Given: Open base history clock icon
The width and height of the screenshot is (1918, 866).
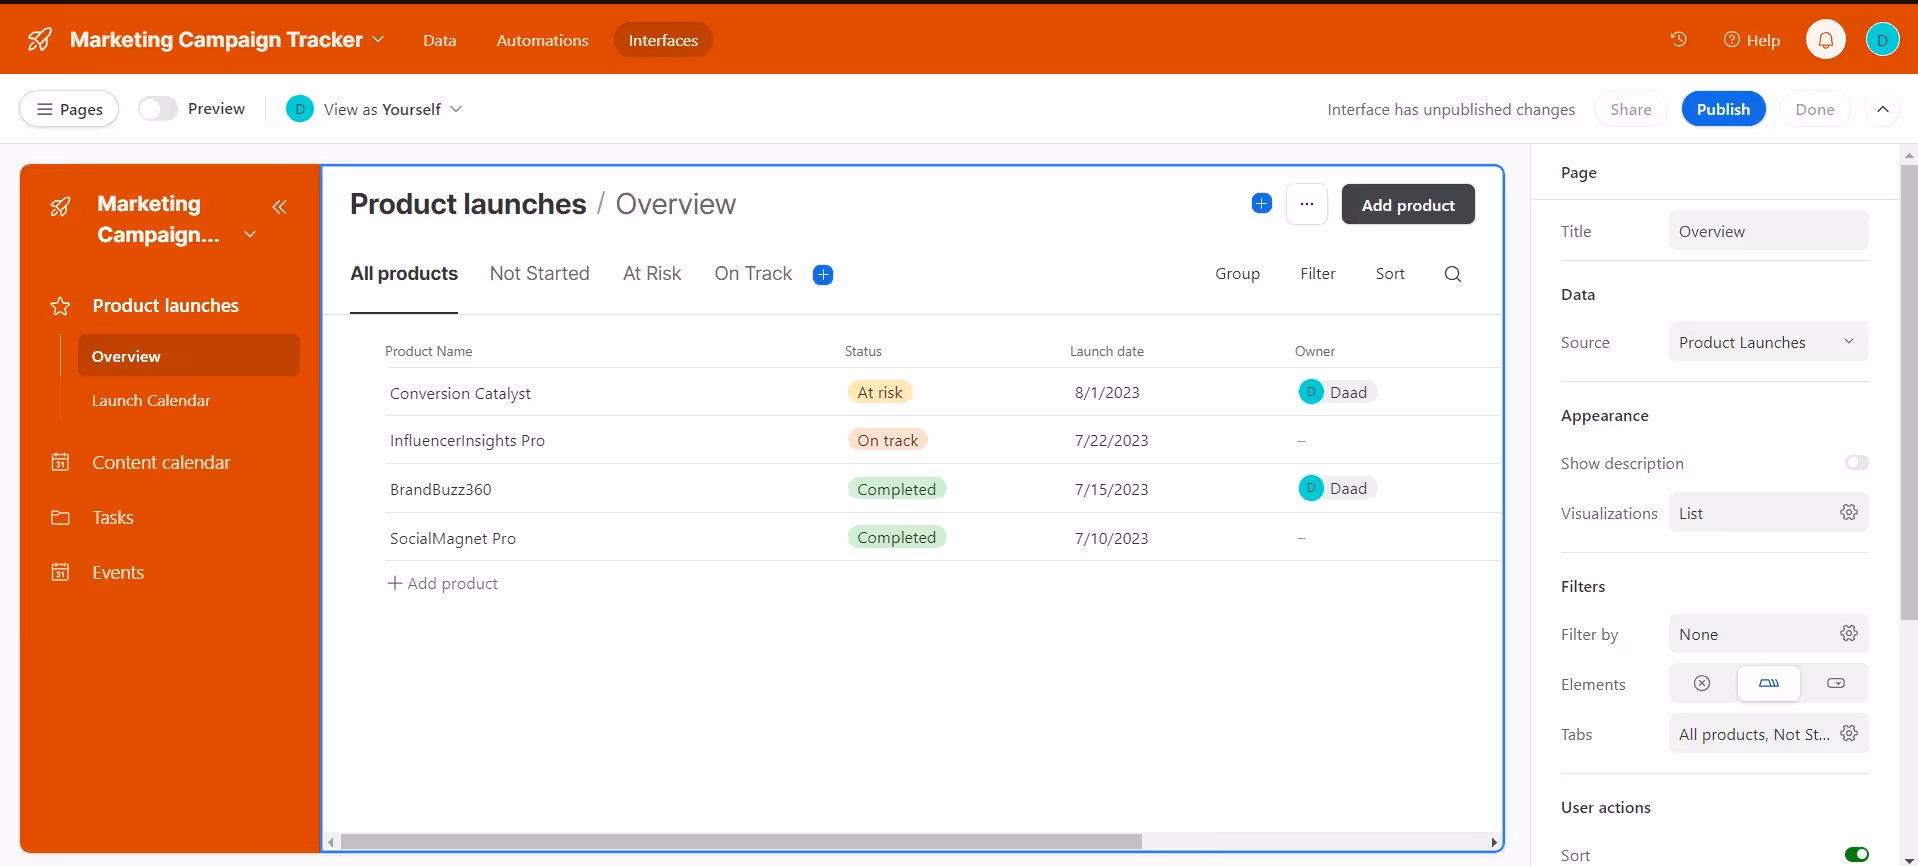Looking at the screenshot, I should coord(1678,39).
